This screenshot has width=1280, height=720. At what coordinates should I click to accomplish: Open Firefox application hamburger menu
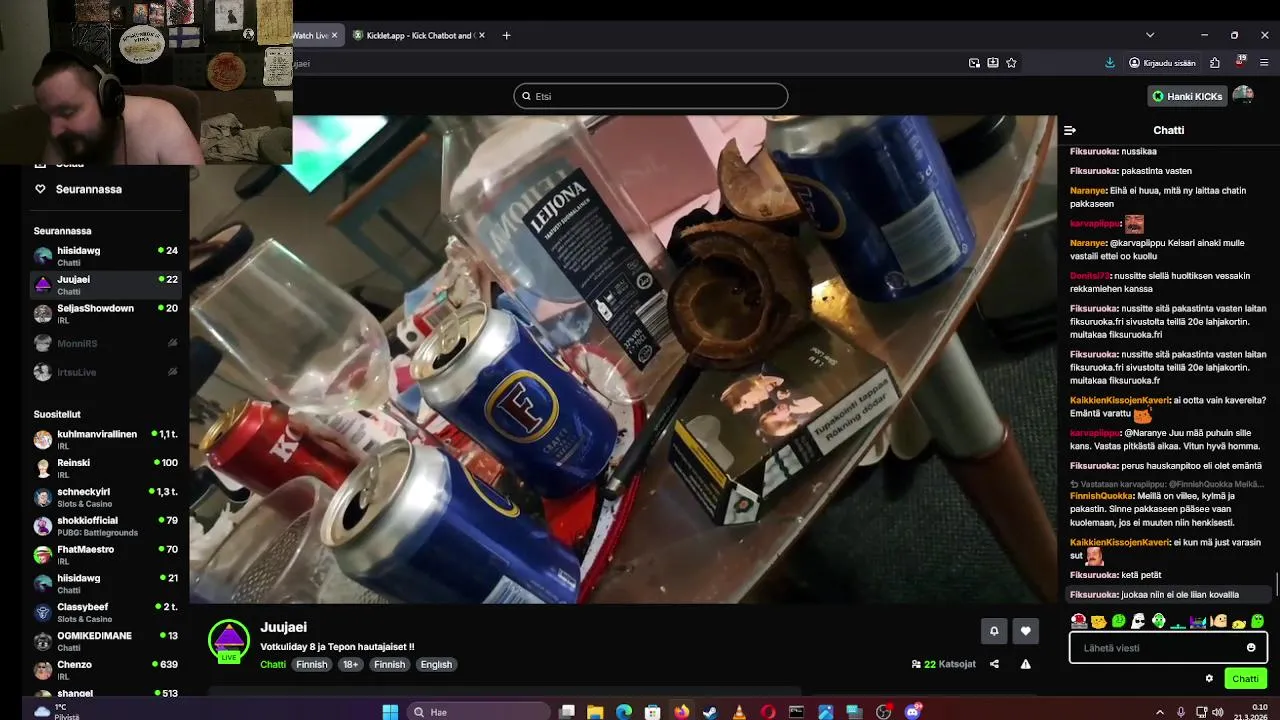click(x=1264, y=62)
